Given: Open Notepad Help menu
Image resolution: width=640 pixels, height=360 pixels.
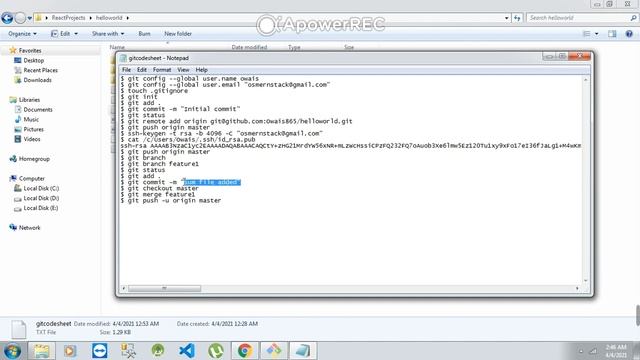Looking at the screenshot, I should 201,70.
